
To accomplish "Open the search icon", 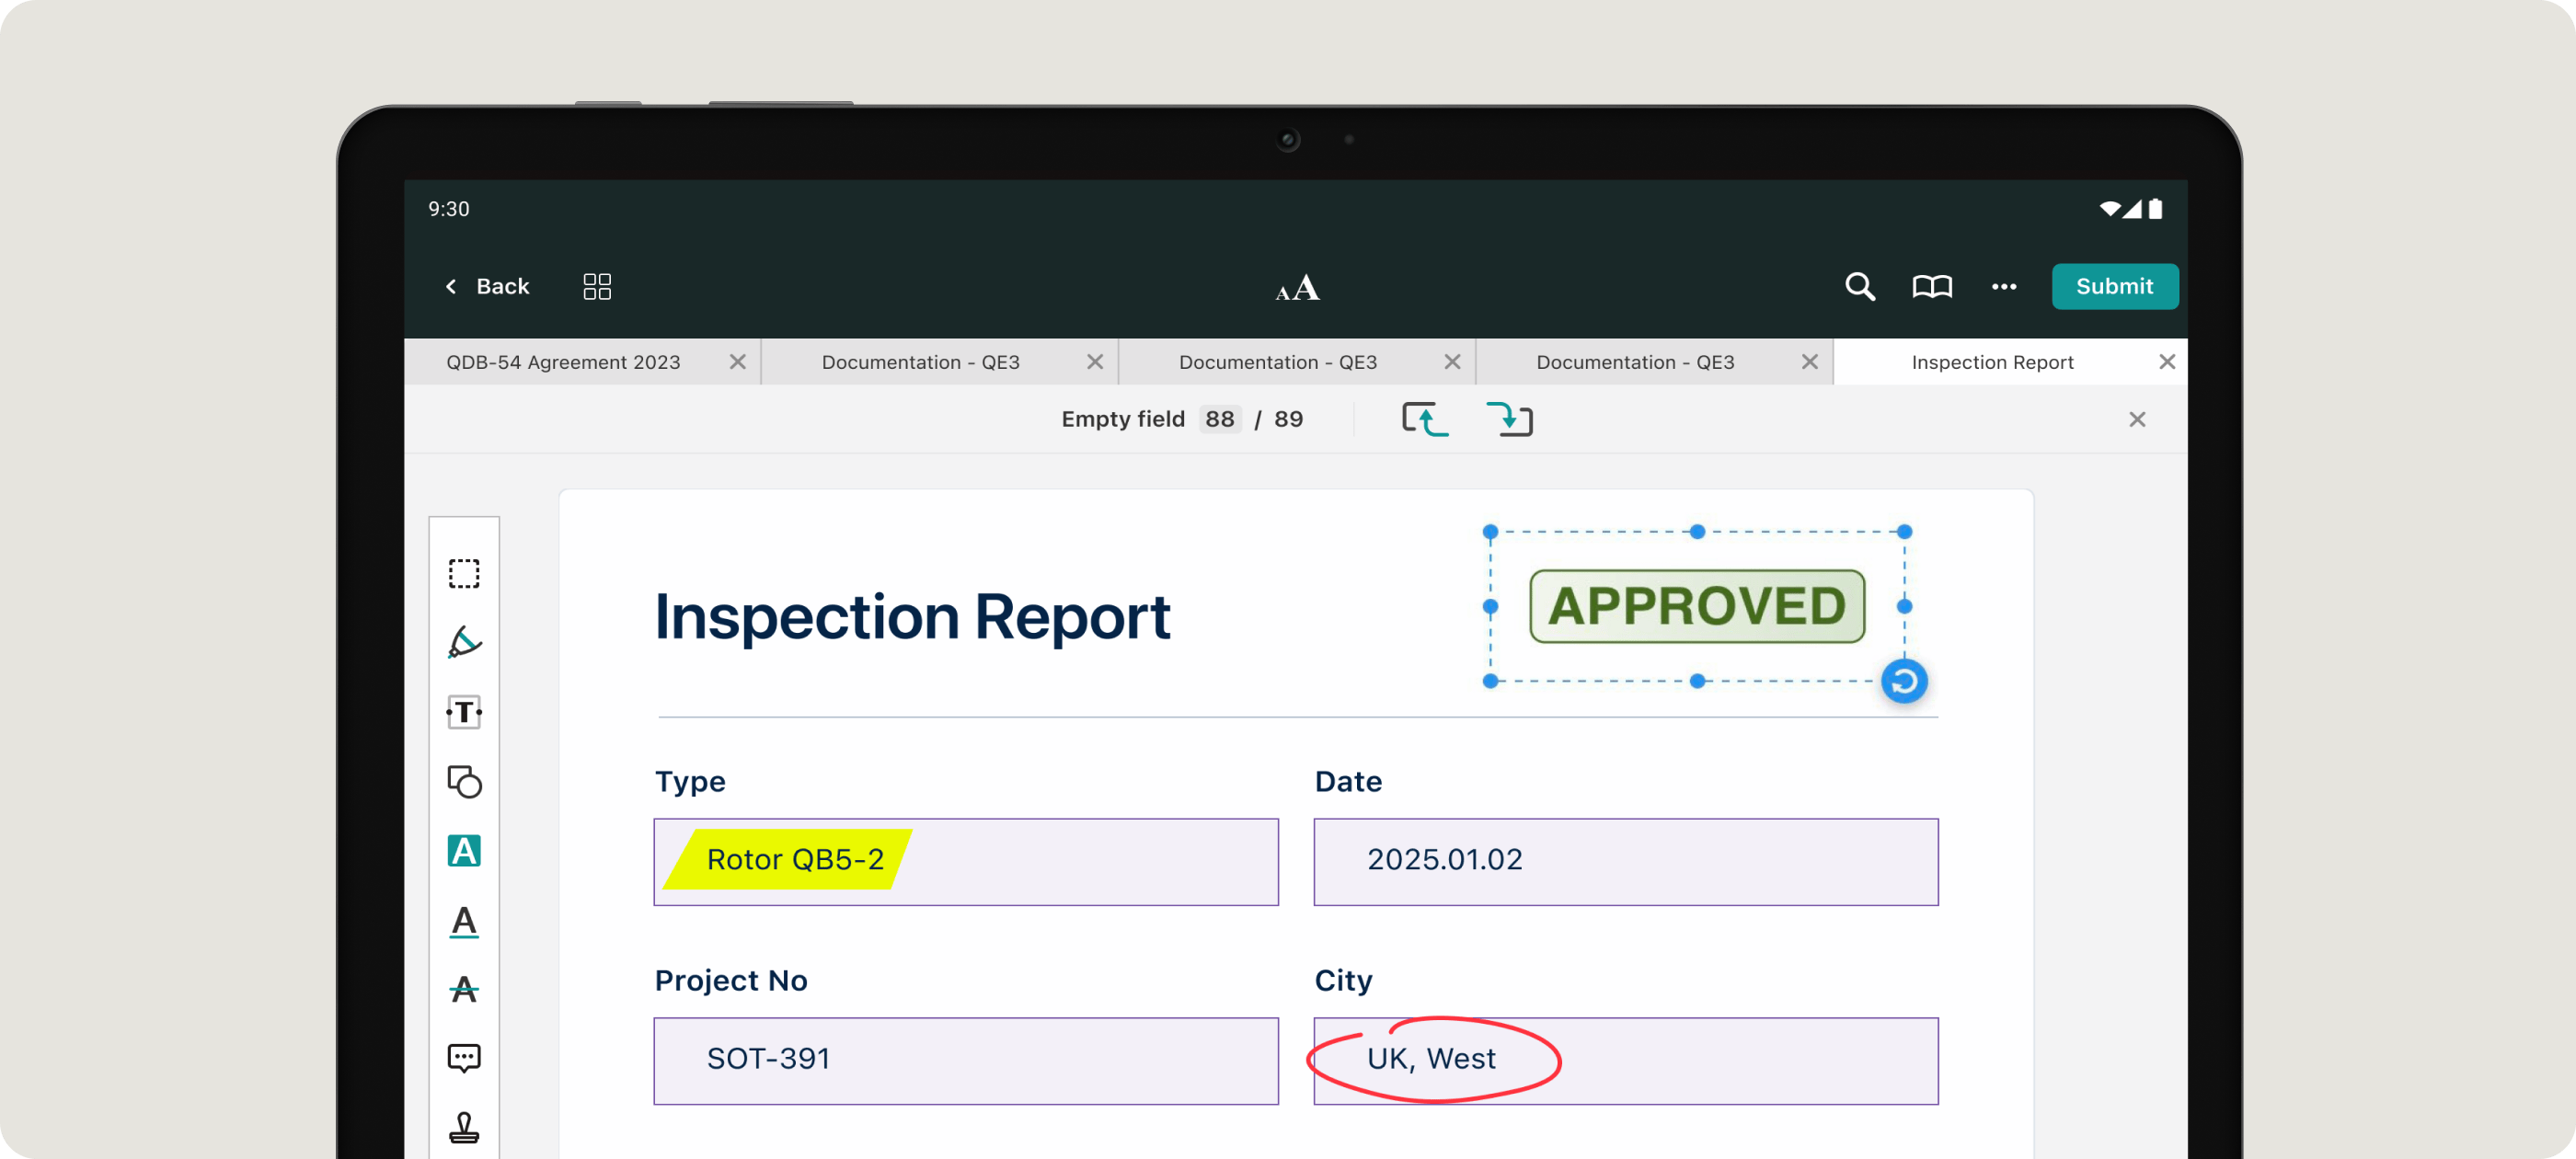I will click(x=1859, y=287).
